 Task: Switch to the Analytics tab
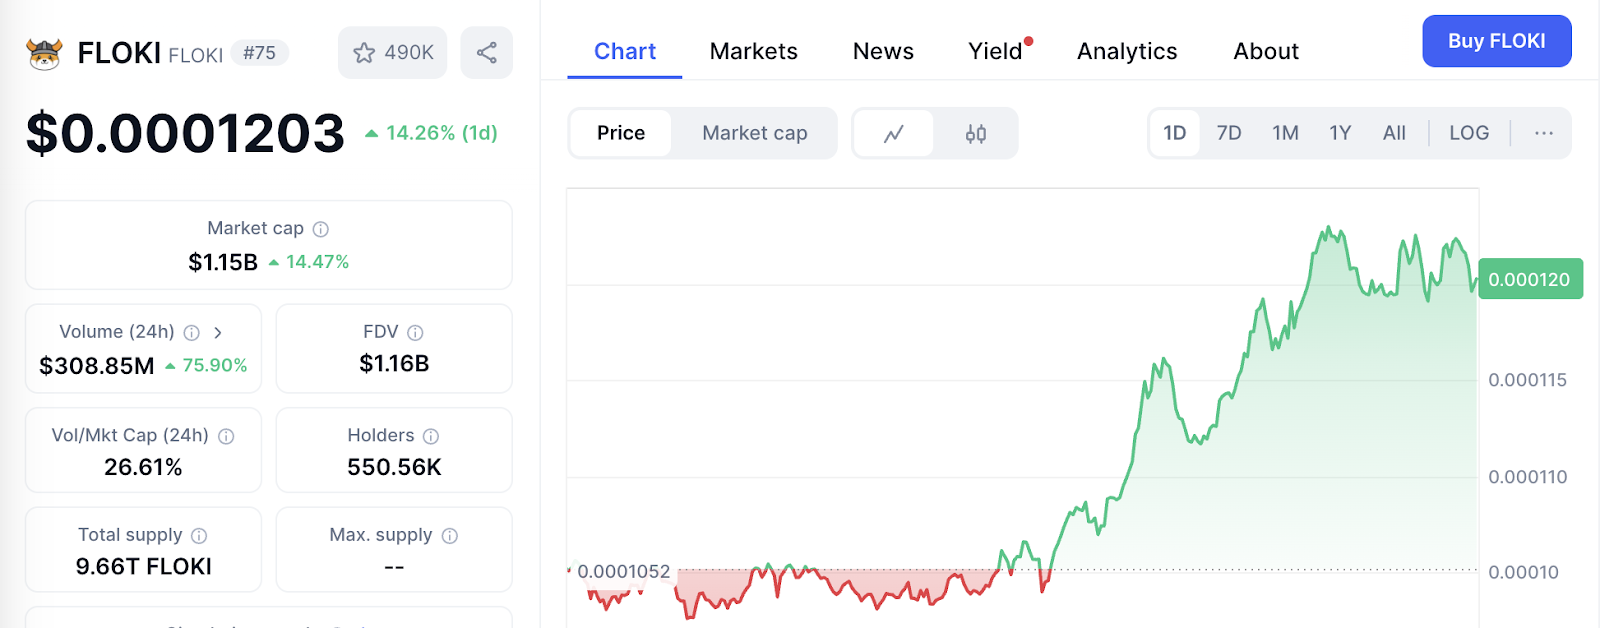coord(1127,51)
